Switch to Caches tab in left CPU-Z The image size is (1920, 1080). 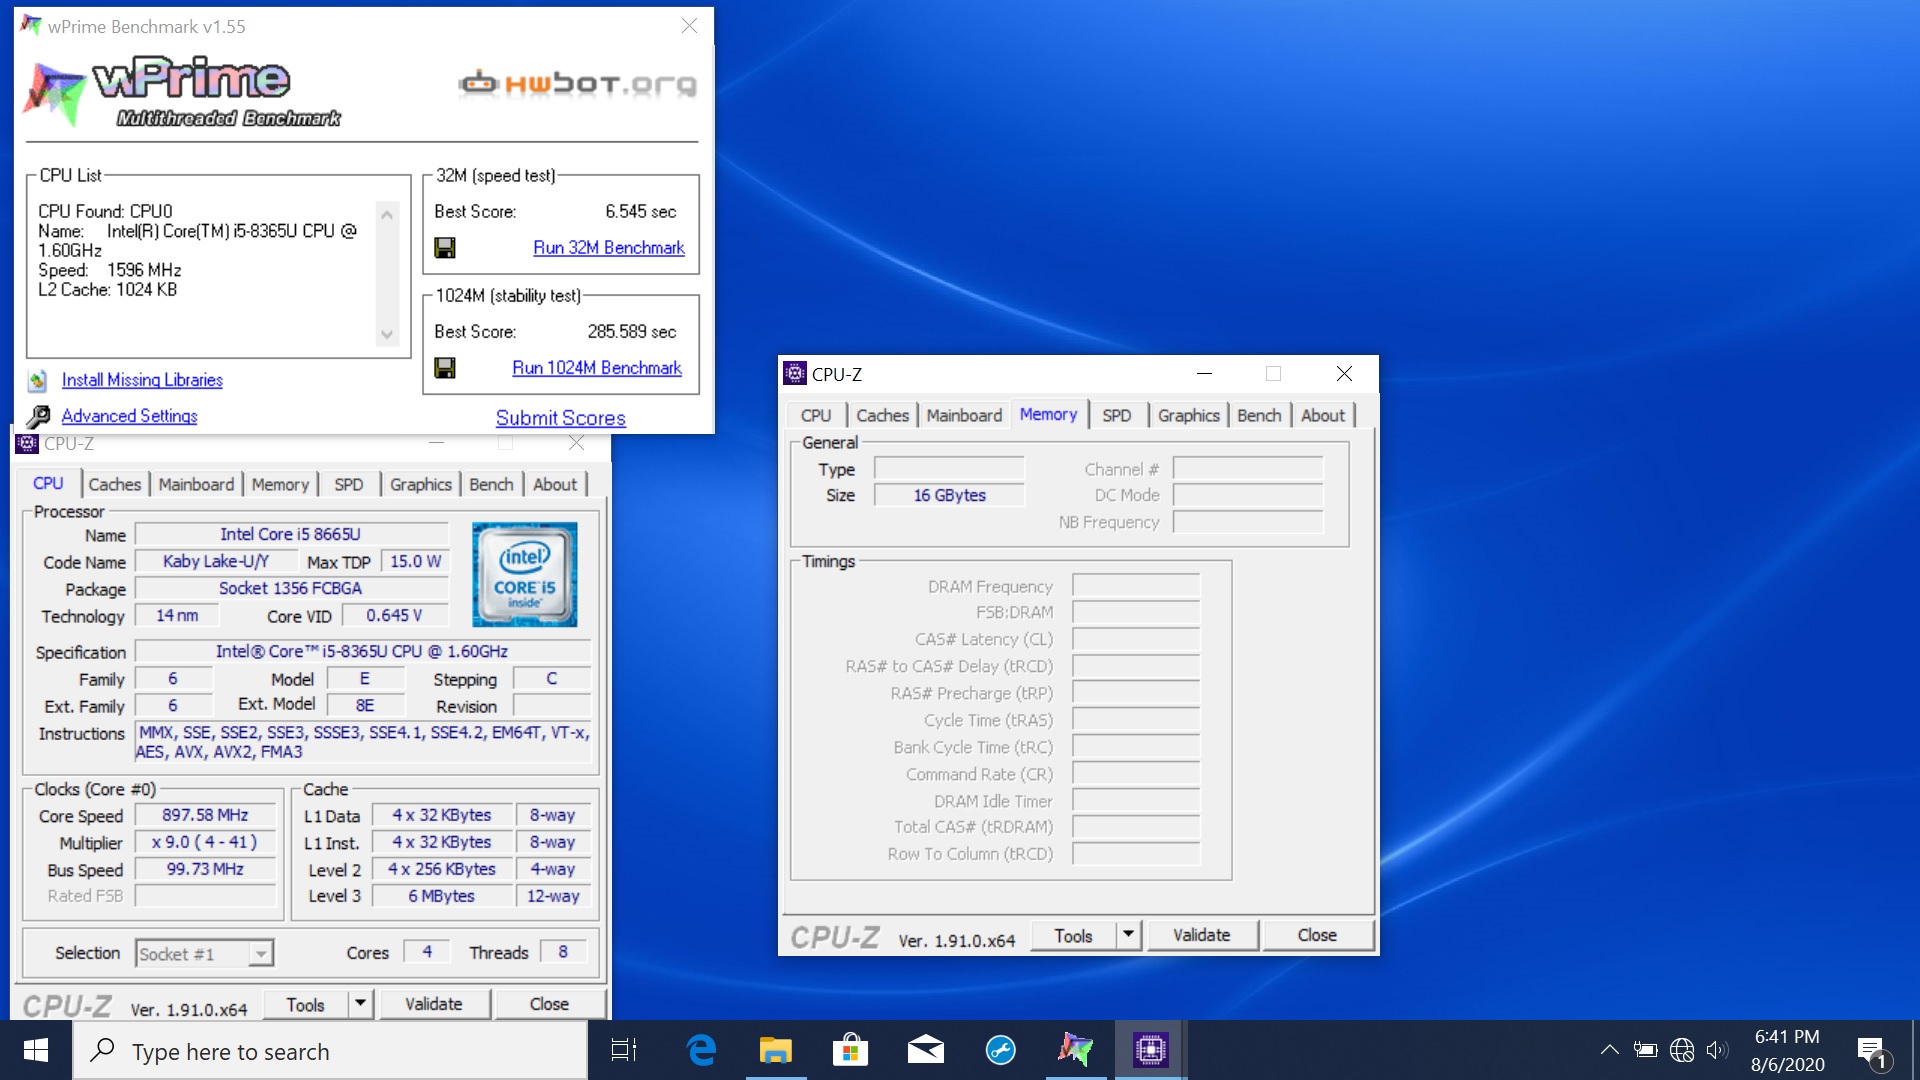pyautogui.click(x=115, y=484)
